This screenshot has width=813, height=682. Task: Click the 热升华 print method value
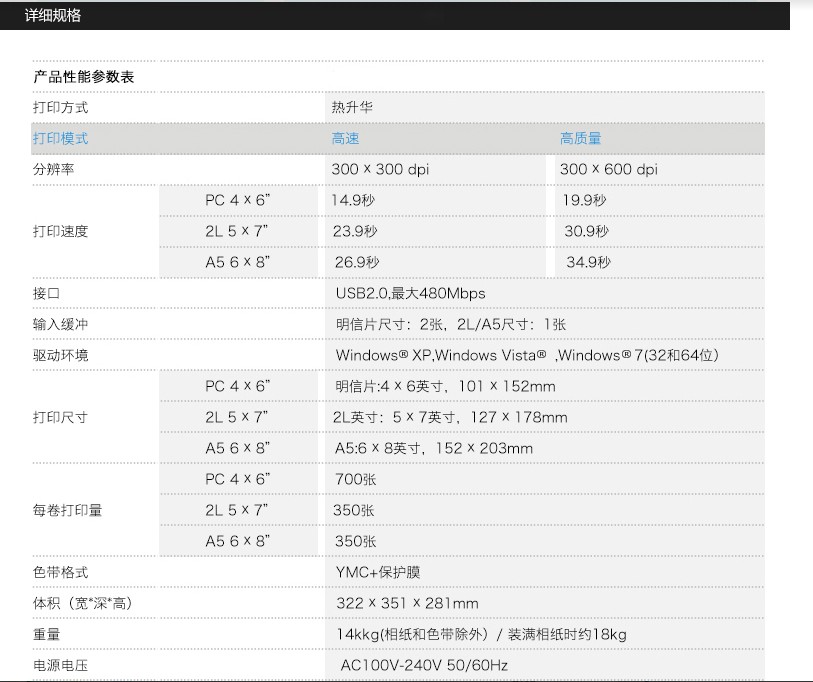(352, 108)
